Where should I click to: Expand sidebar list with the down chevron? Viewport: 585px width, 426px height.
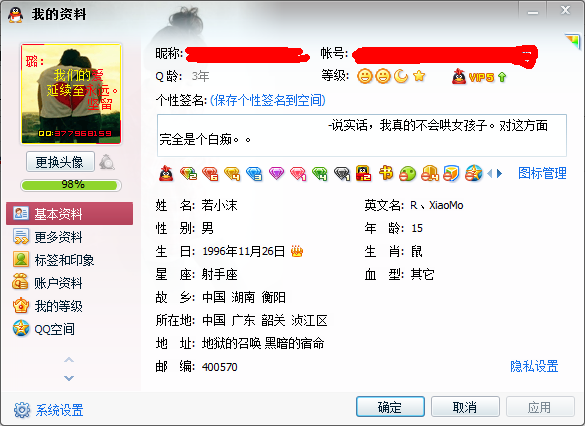(x=69, y=378)
